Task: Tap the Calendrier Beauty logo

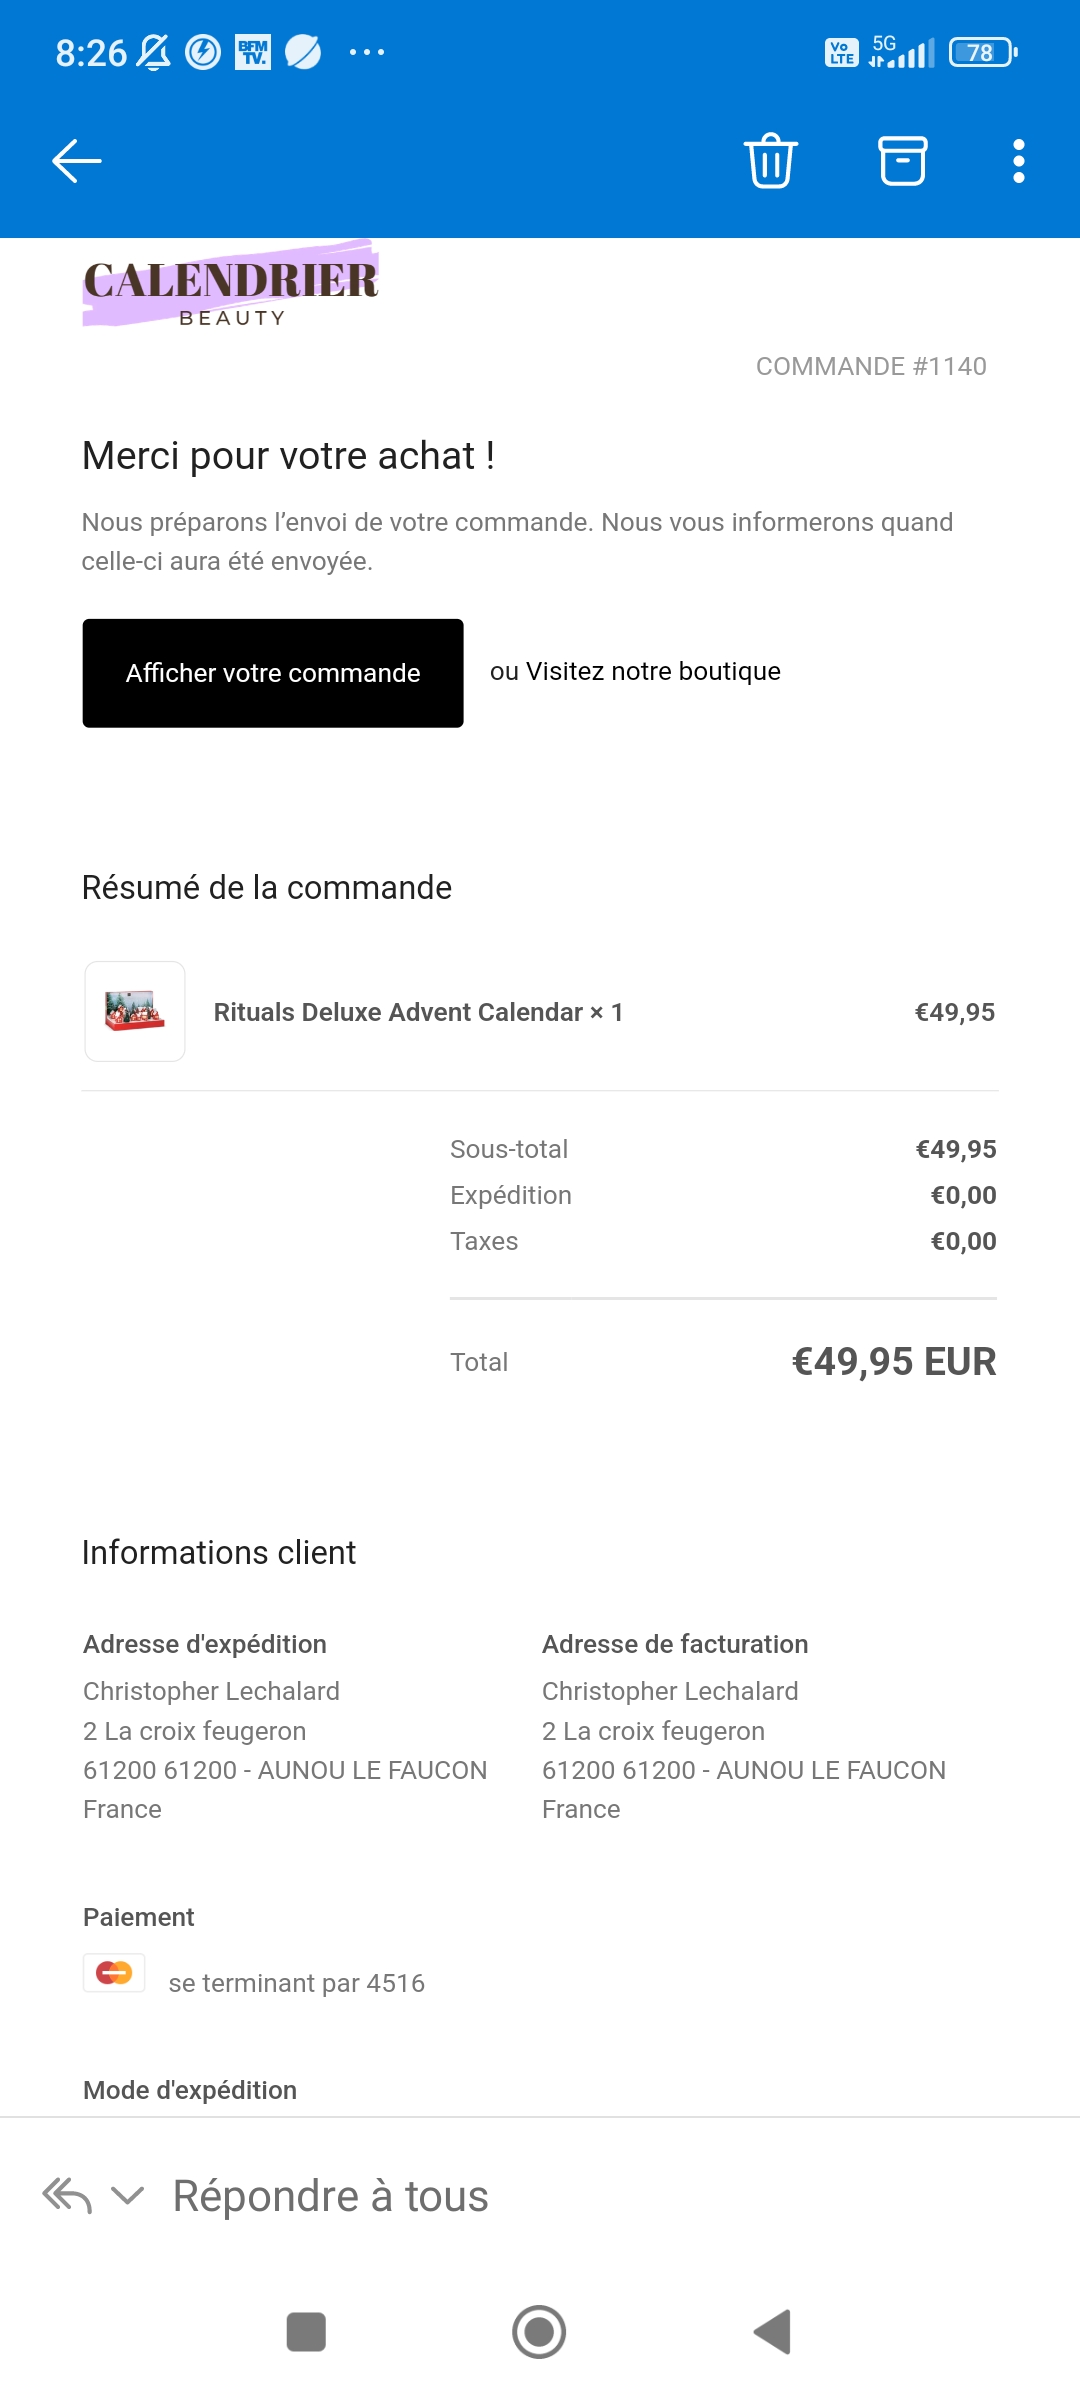Action: click(x=231, y=285)
